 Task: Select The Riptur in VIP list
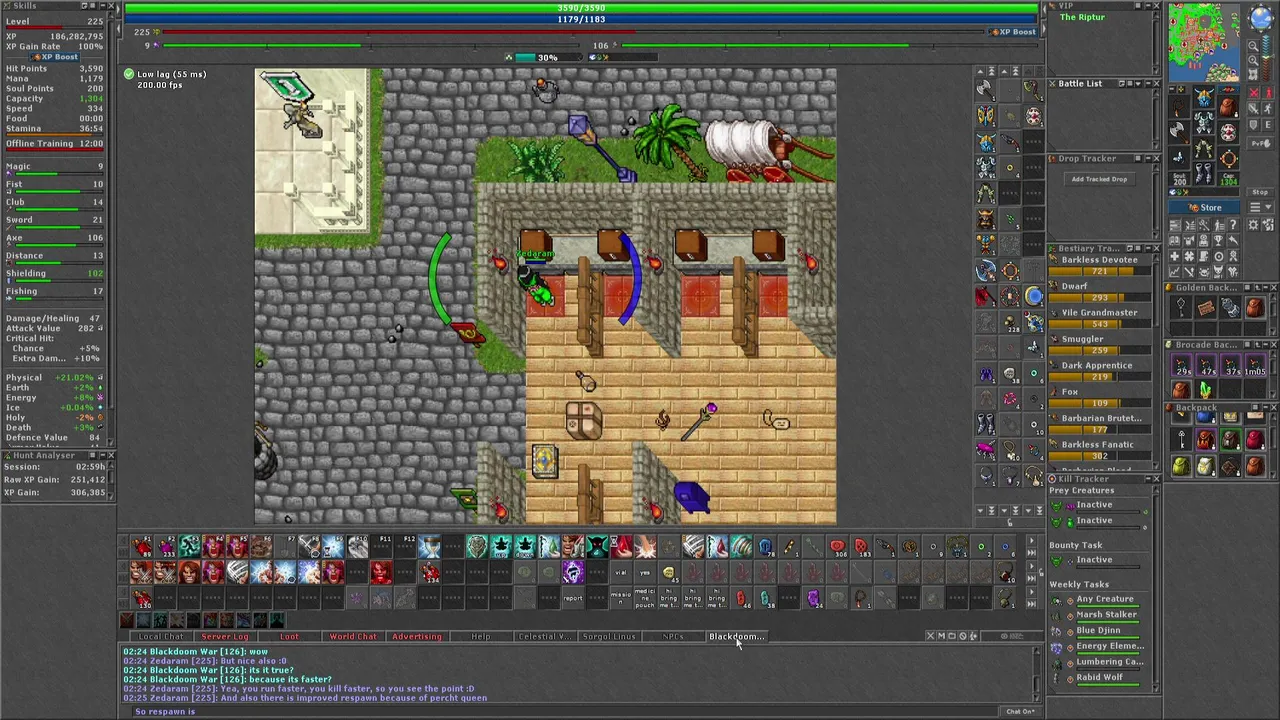pyautogui.click(x=1083, y=18)
